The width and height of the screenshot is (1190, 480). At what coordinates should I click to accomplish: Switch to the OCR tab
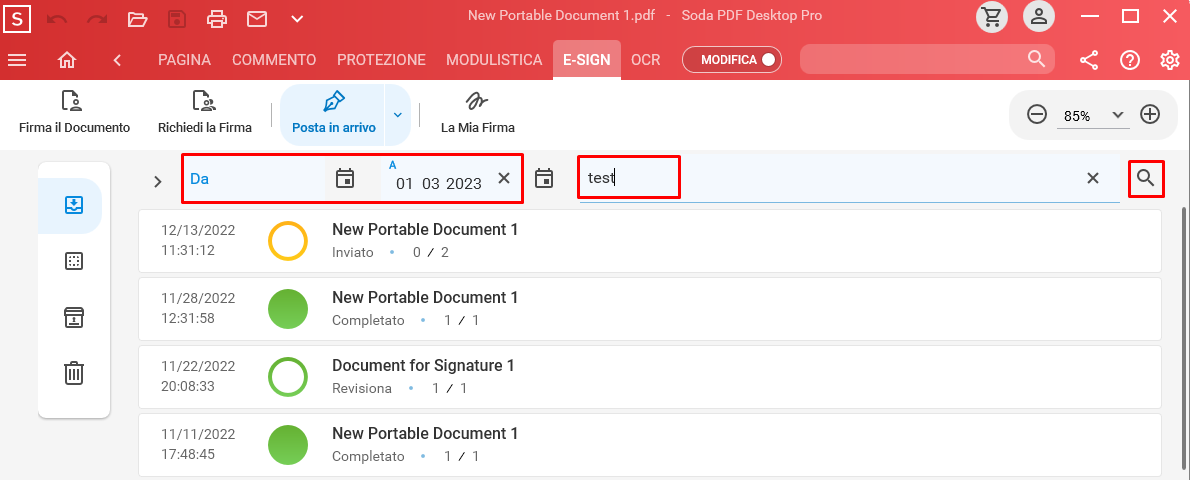click(x=646, y=60)
